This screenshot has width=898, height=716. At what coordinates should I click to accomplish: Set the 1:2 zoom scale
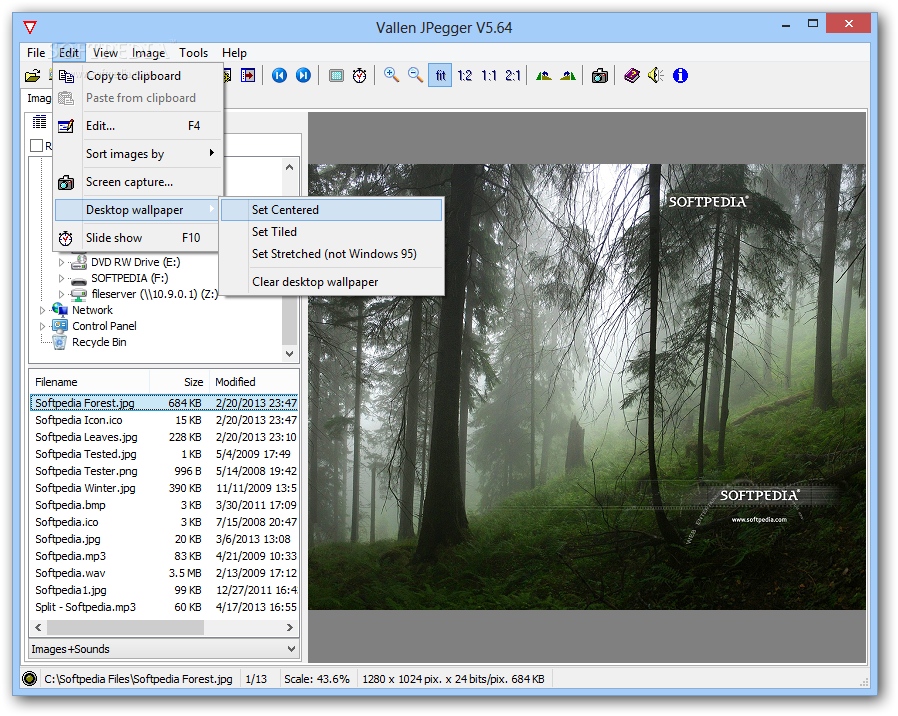click(464, 76)
